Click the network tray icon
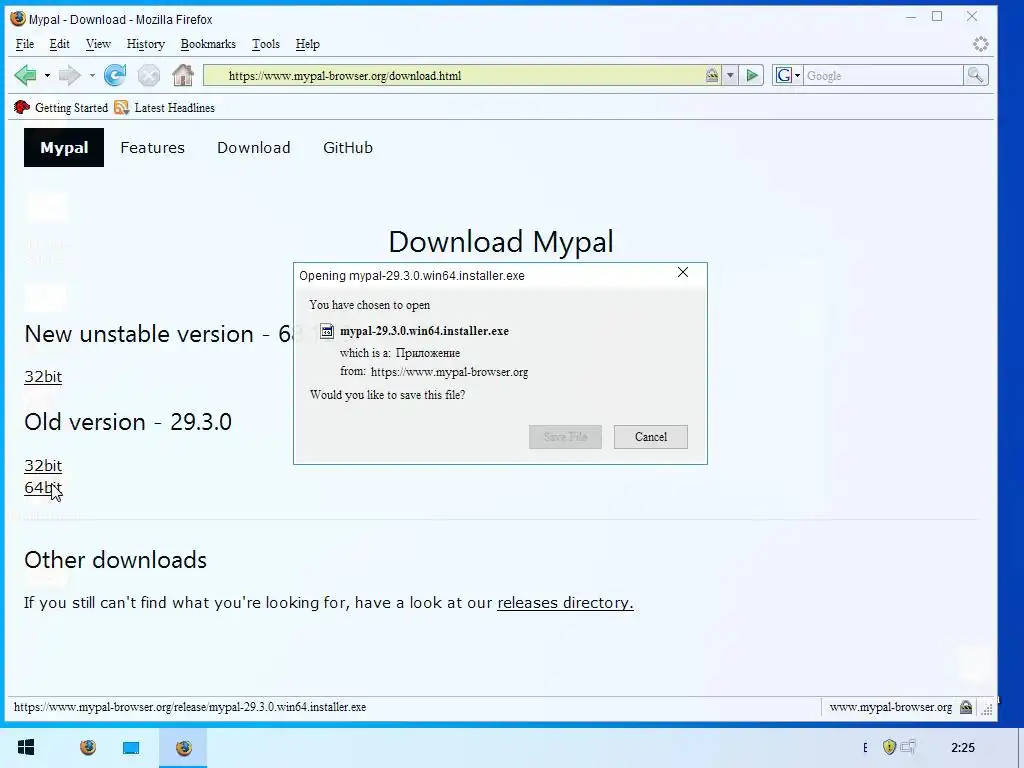 pyautogui.click(x=908, y=746)
